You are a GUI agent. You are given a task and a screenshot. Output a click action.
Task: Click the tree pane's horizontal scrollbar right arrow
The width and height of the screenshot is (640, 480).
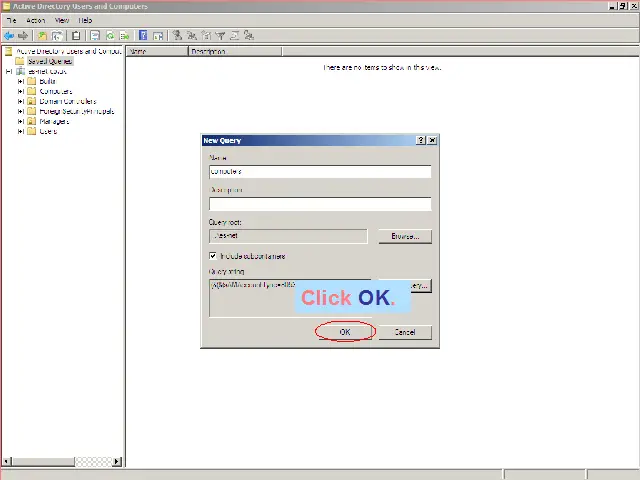pos(117,461)
